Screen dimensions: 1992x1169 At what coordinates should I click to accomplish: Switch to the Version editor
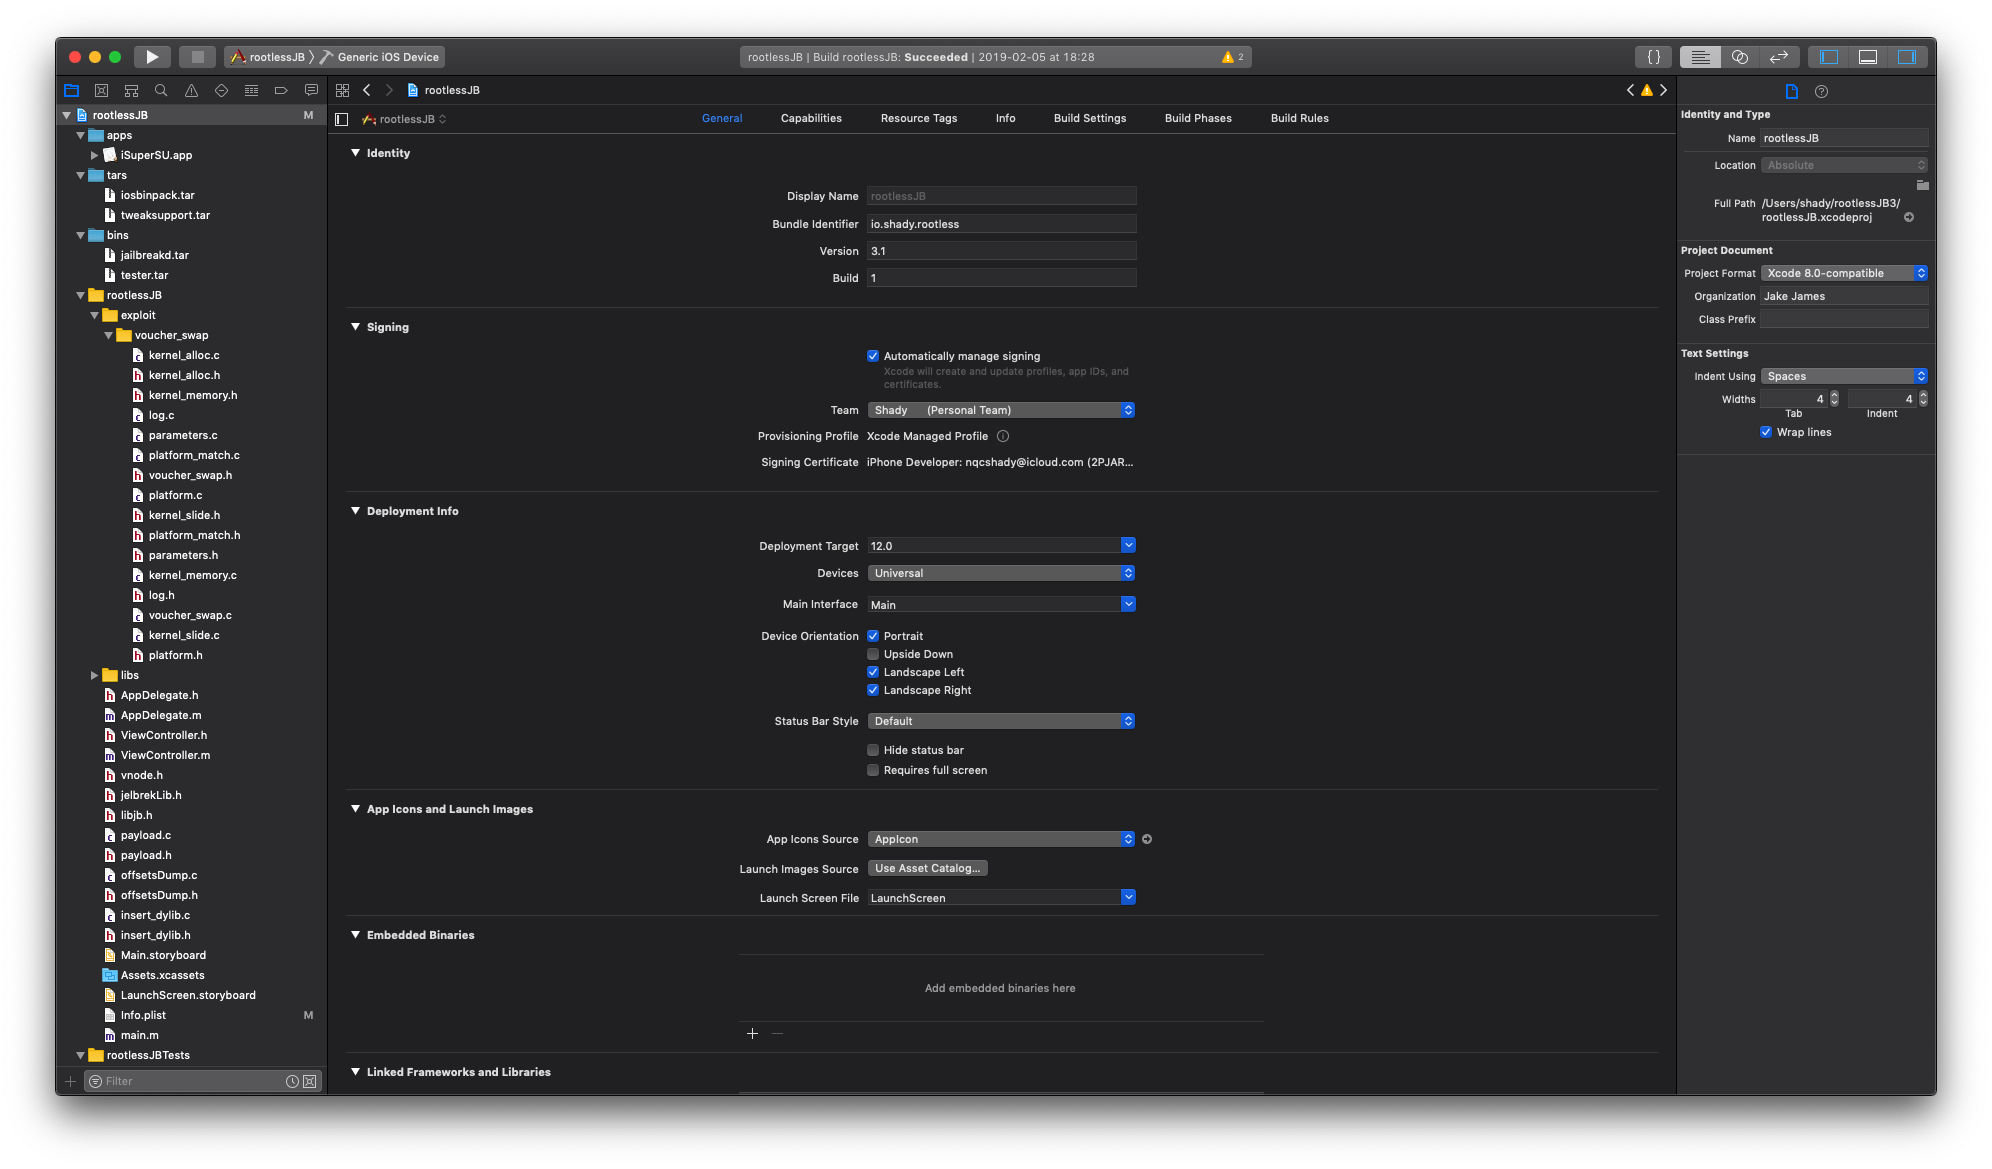[x=1779, y=57]
